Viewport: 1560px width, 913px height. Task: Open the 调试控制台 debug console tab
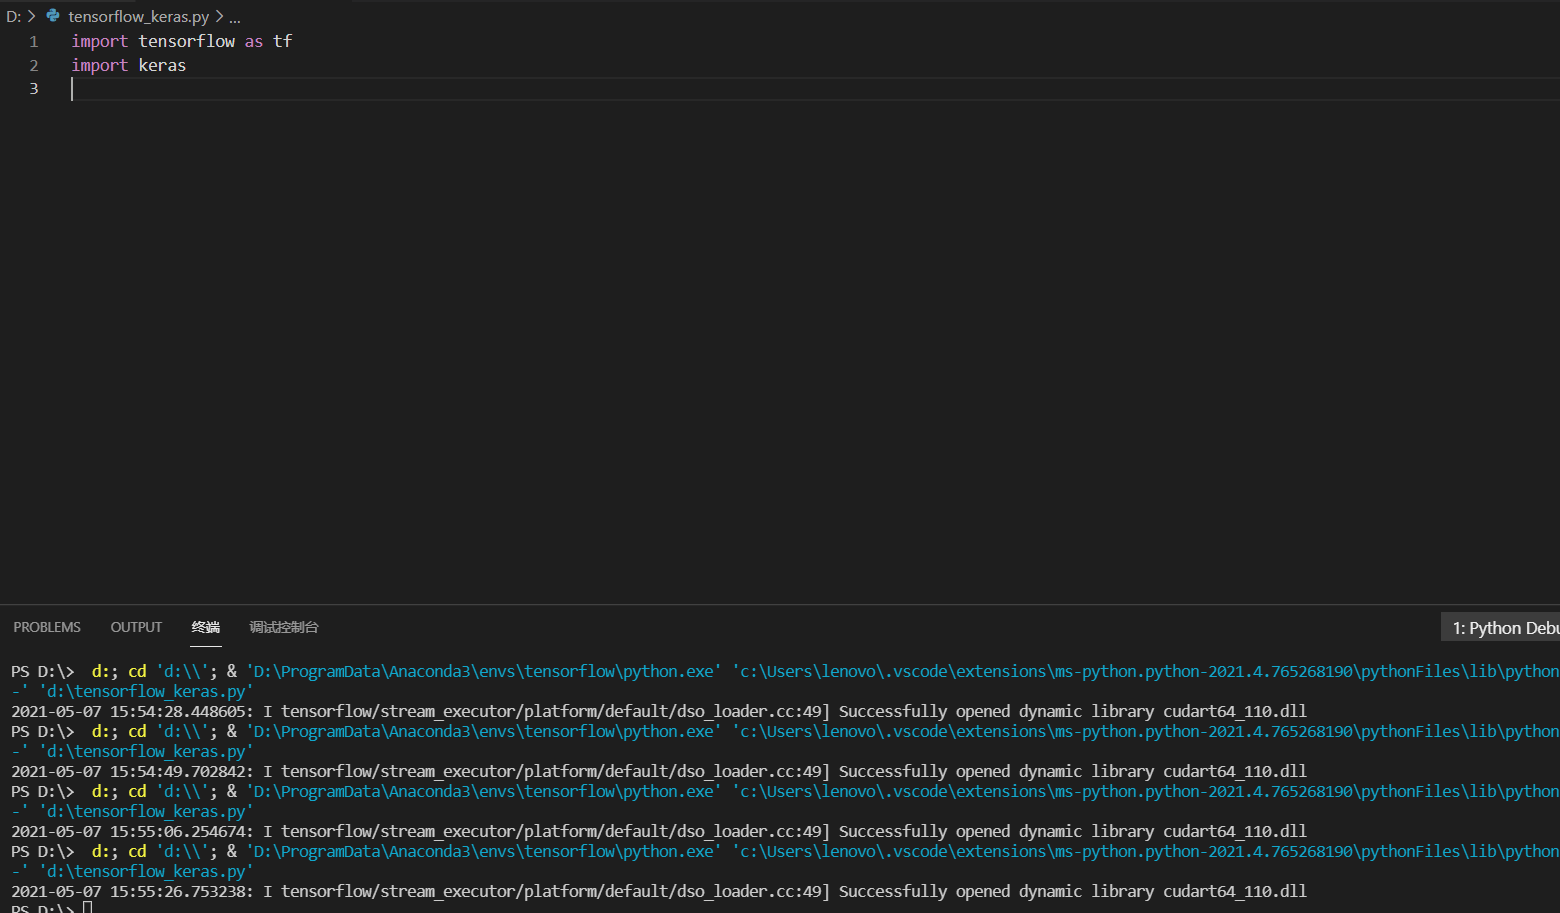(x=283, y=627)
